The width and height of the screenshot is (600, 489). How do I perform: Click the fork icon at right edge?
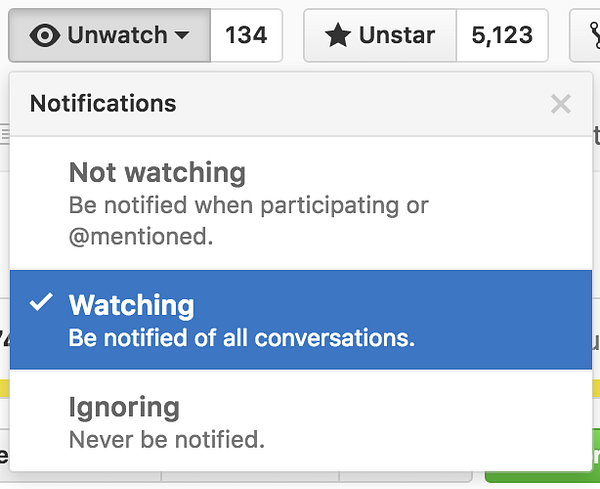tap(595, 35)
